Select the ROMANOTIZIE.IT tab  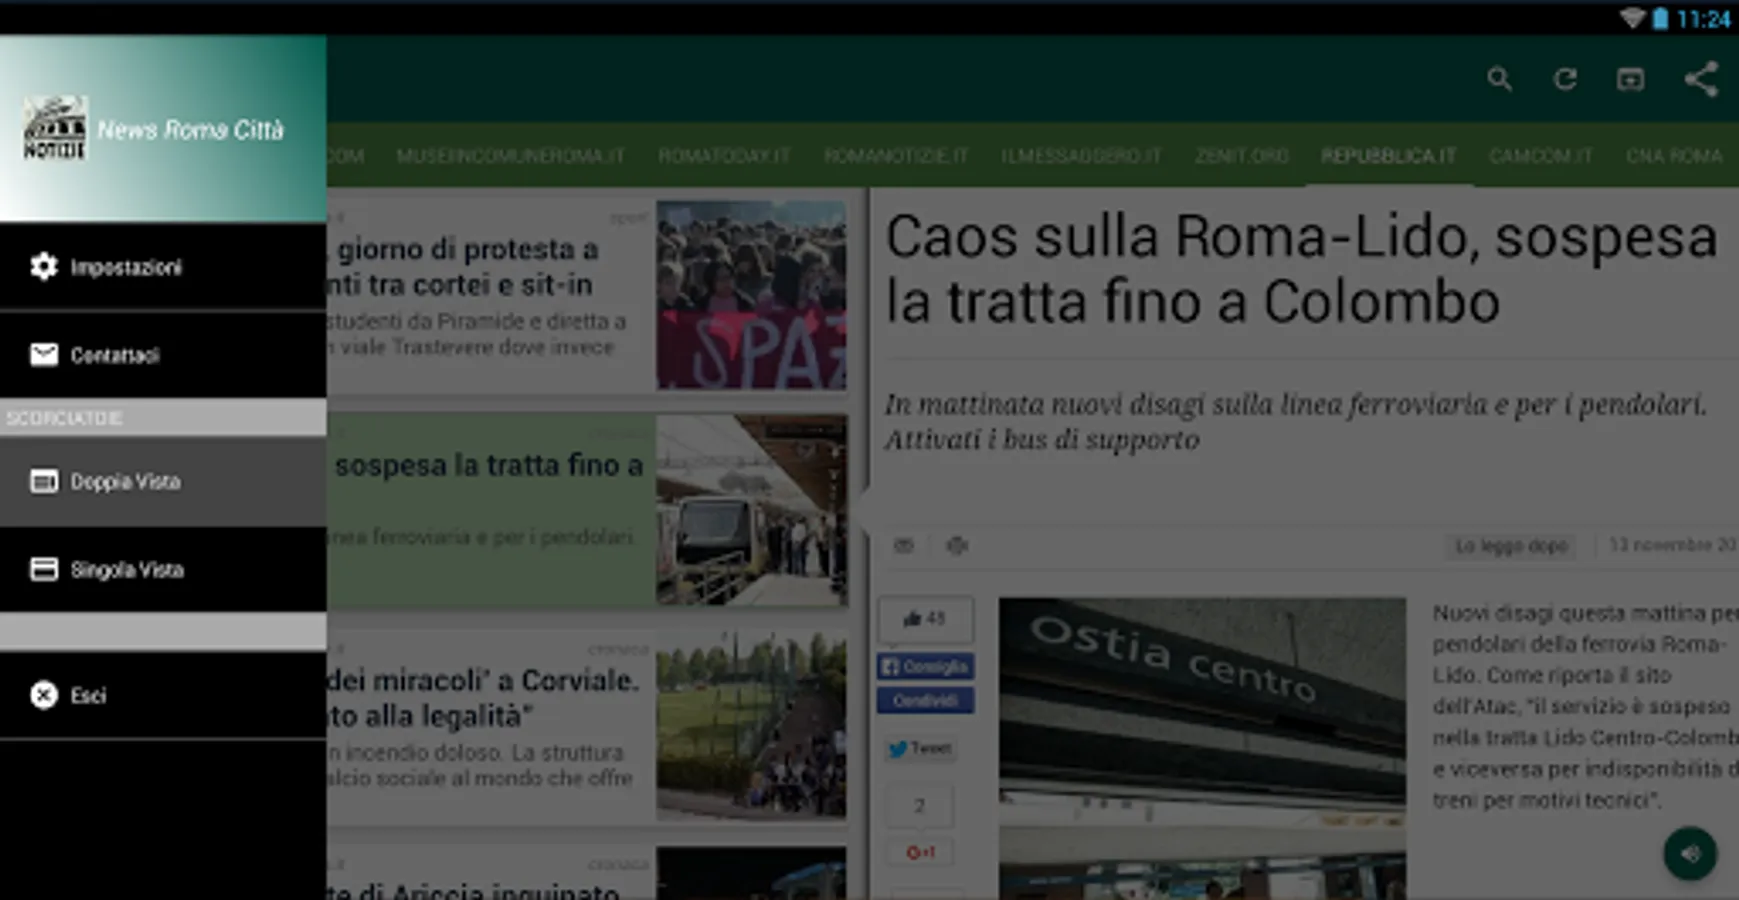click(x=896, y=156)
